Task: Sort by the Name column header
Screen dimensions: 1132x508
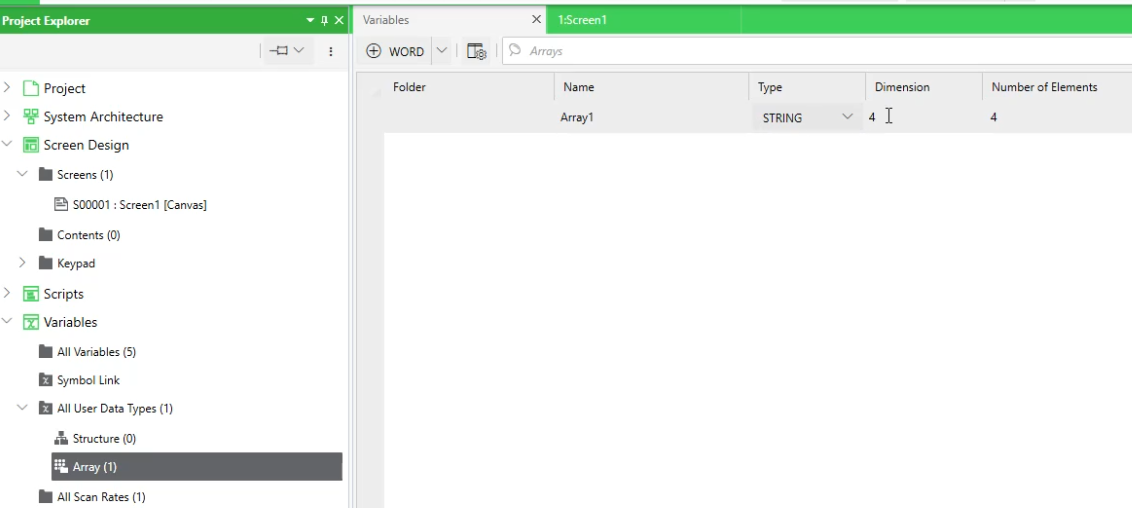Action: point(652,87)
